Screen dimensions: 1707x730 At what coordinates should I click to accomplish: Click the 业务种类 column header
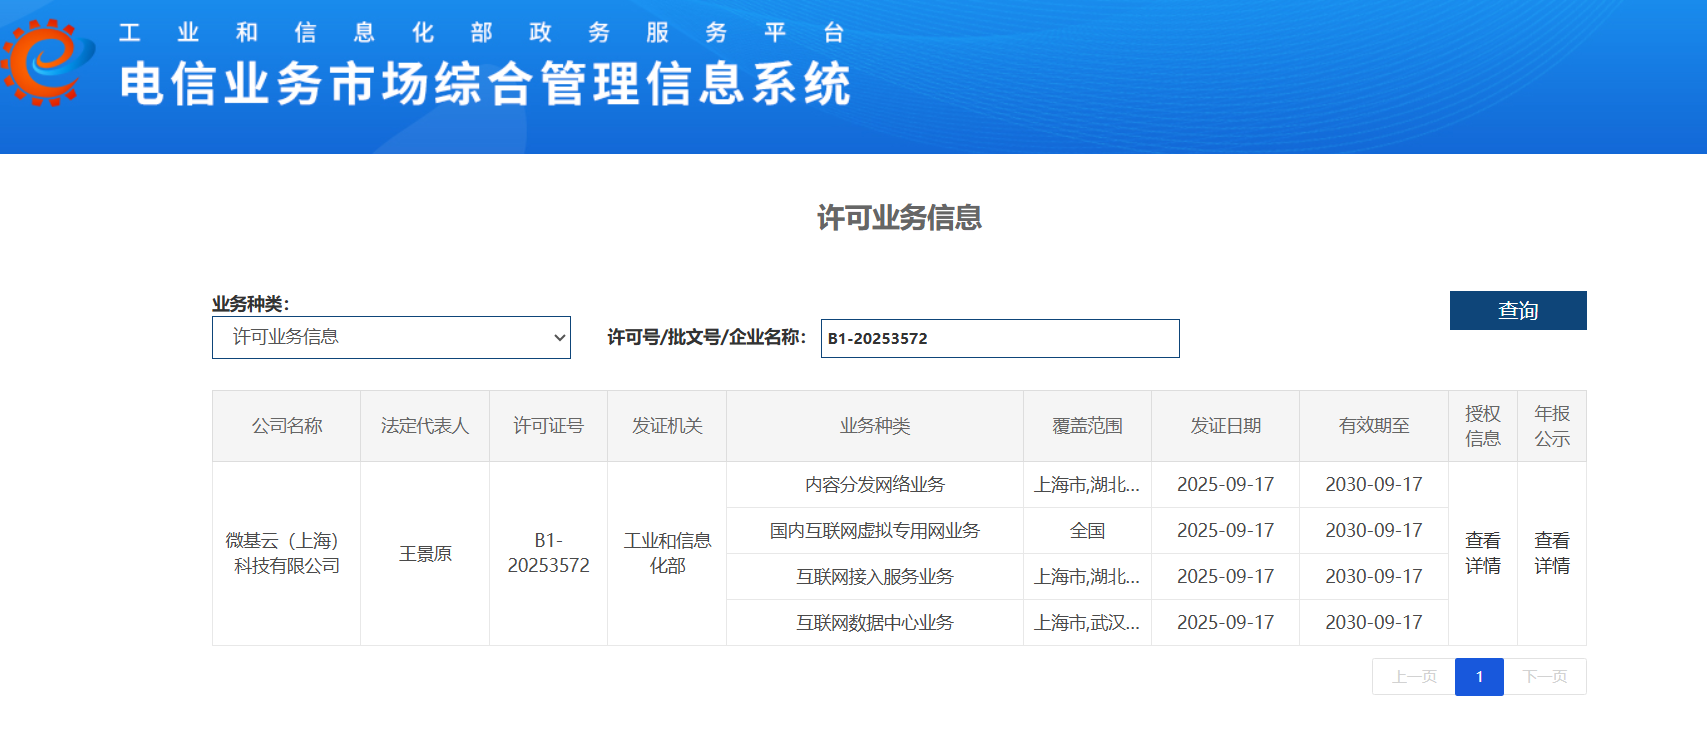pyautogui.click(x=874, y=426)
